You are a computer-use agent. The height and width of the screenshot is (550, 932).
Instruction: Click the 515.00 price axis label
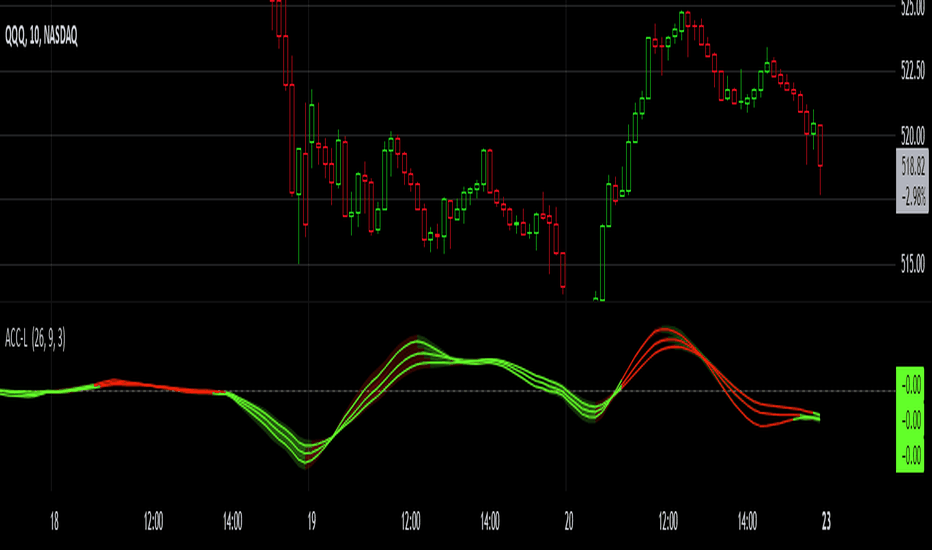click(912, 263)
